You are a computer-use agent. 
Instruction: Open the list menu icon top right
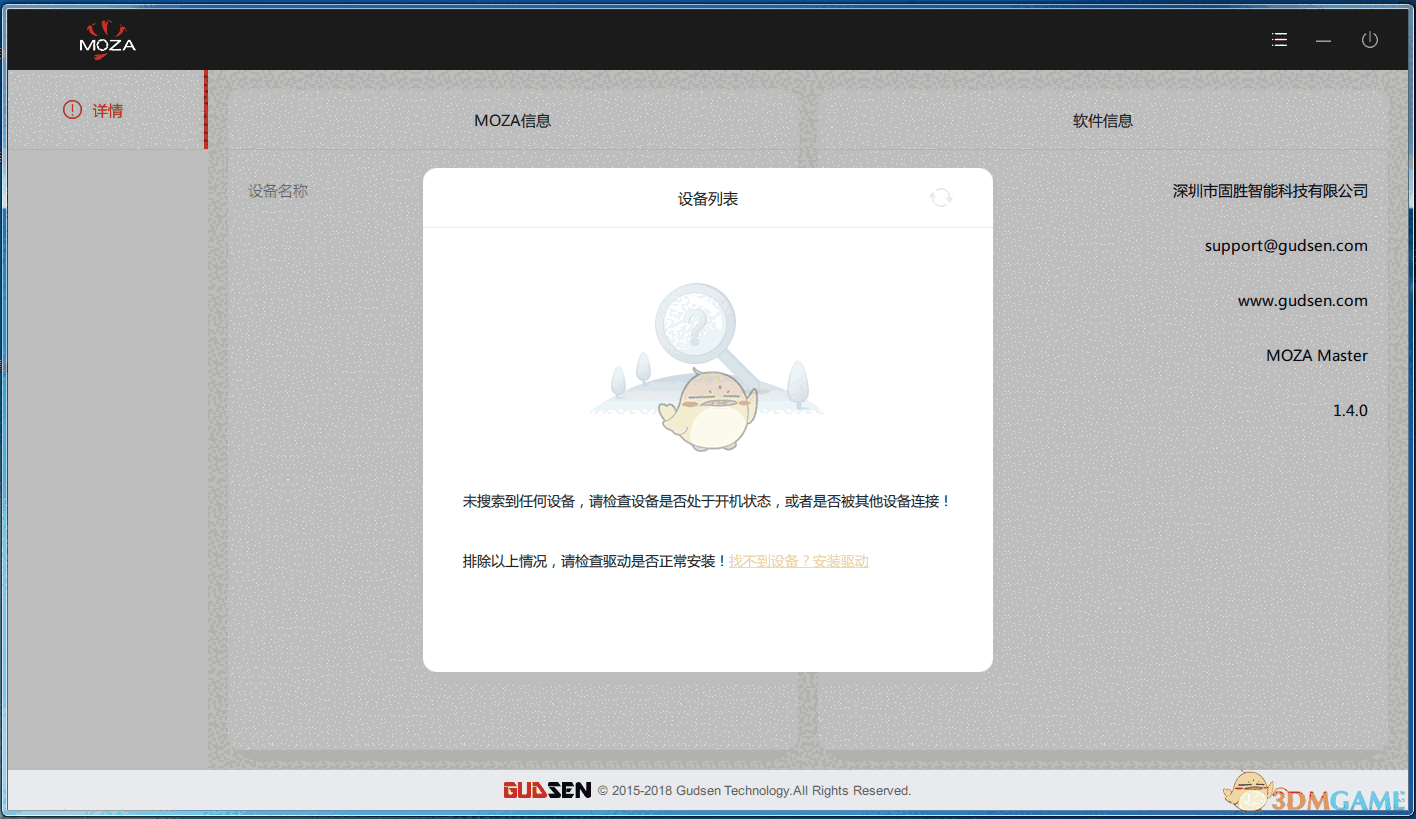tap(1278, 39)
